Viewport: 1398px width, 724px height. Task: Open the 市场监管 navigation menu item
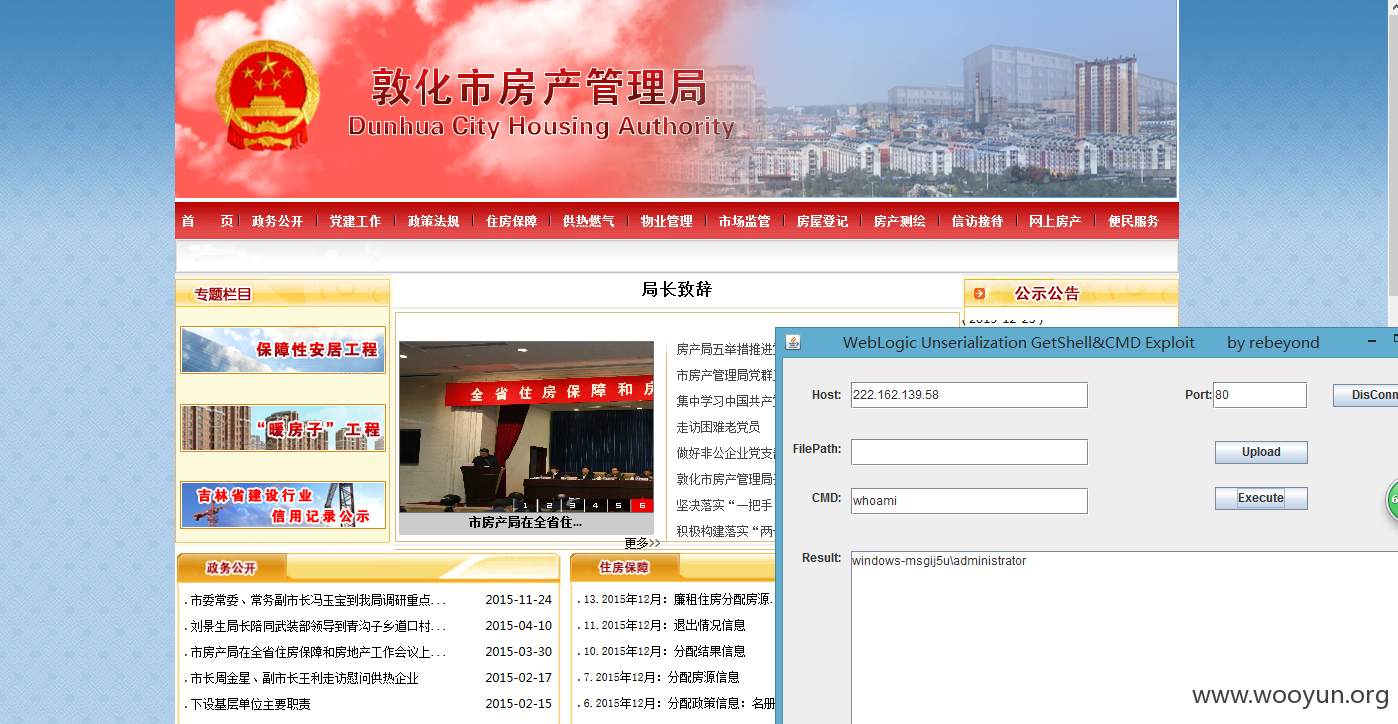click(744, 221)
